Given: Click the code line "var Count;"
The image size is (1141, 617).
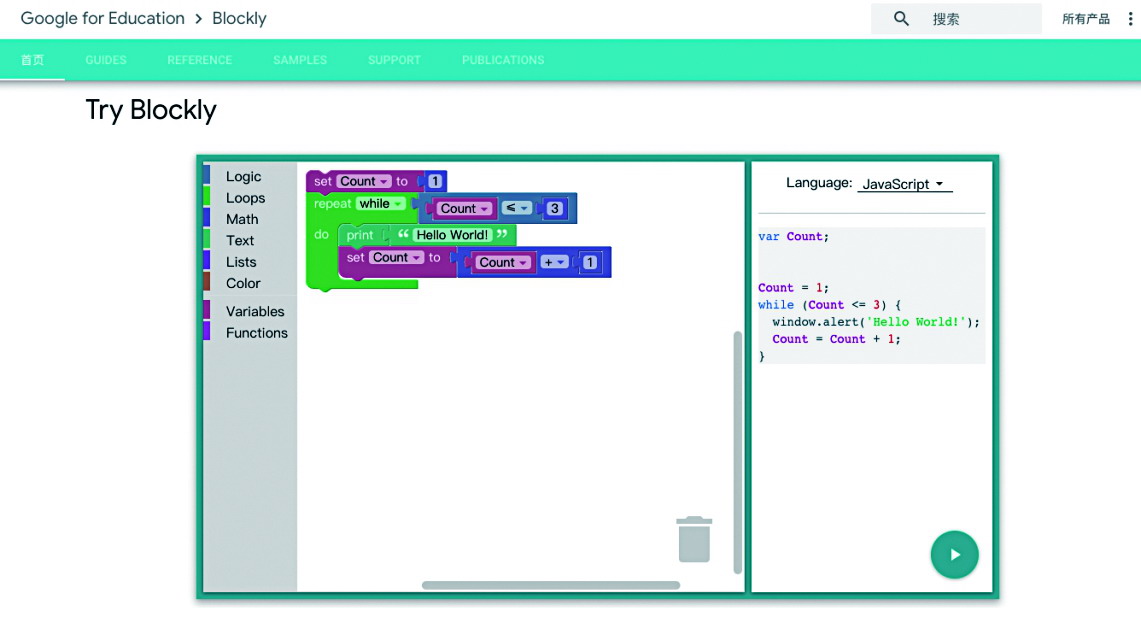Looking at the screenshot, I should 793,236.
